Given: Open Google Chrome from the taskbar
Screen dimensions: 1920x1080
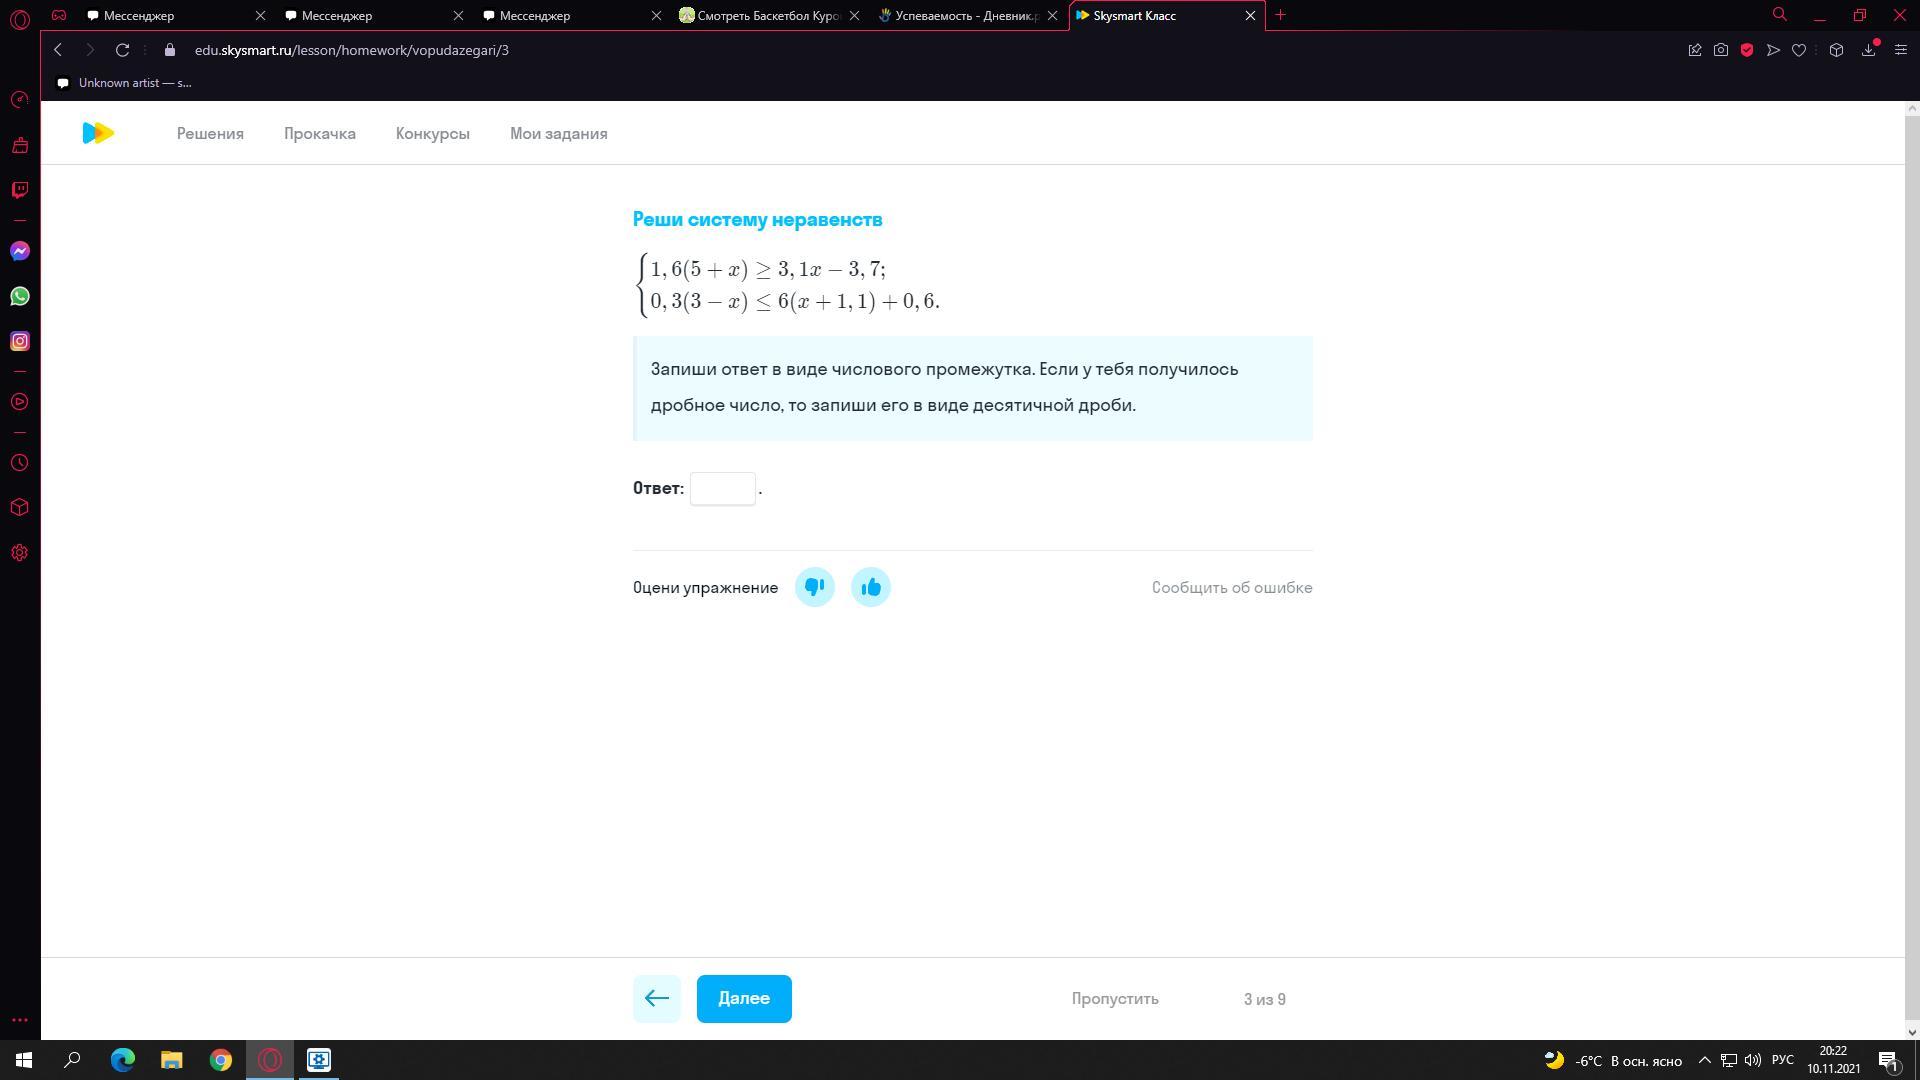Looking at the screenshot, I should pos(220,1060).
